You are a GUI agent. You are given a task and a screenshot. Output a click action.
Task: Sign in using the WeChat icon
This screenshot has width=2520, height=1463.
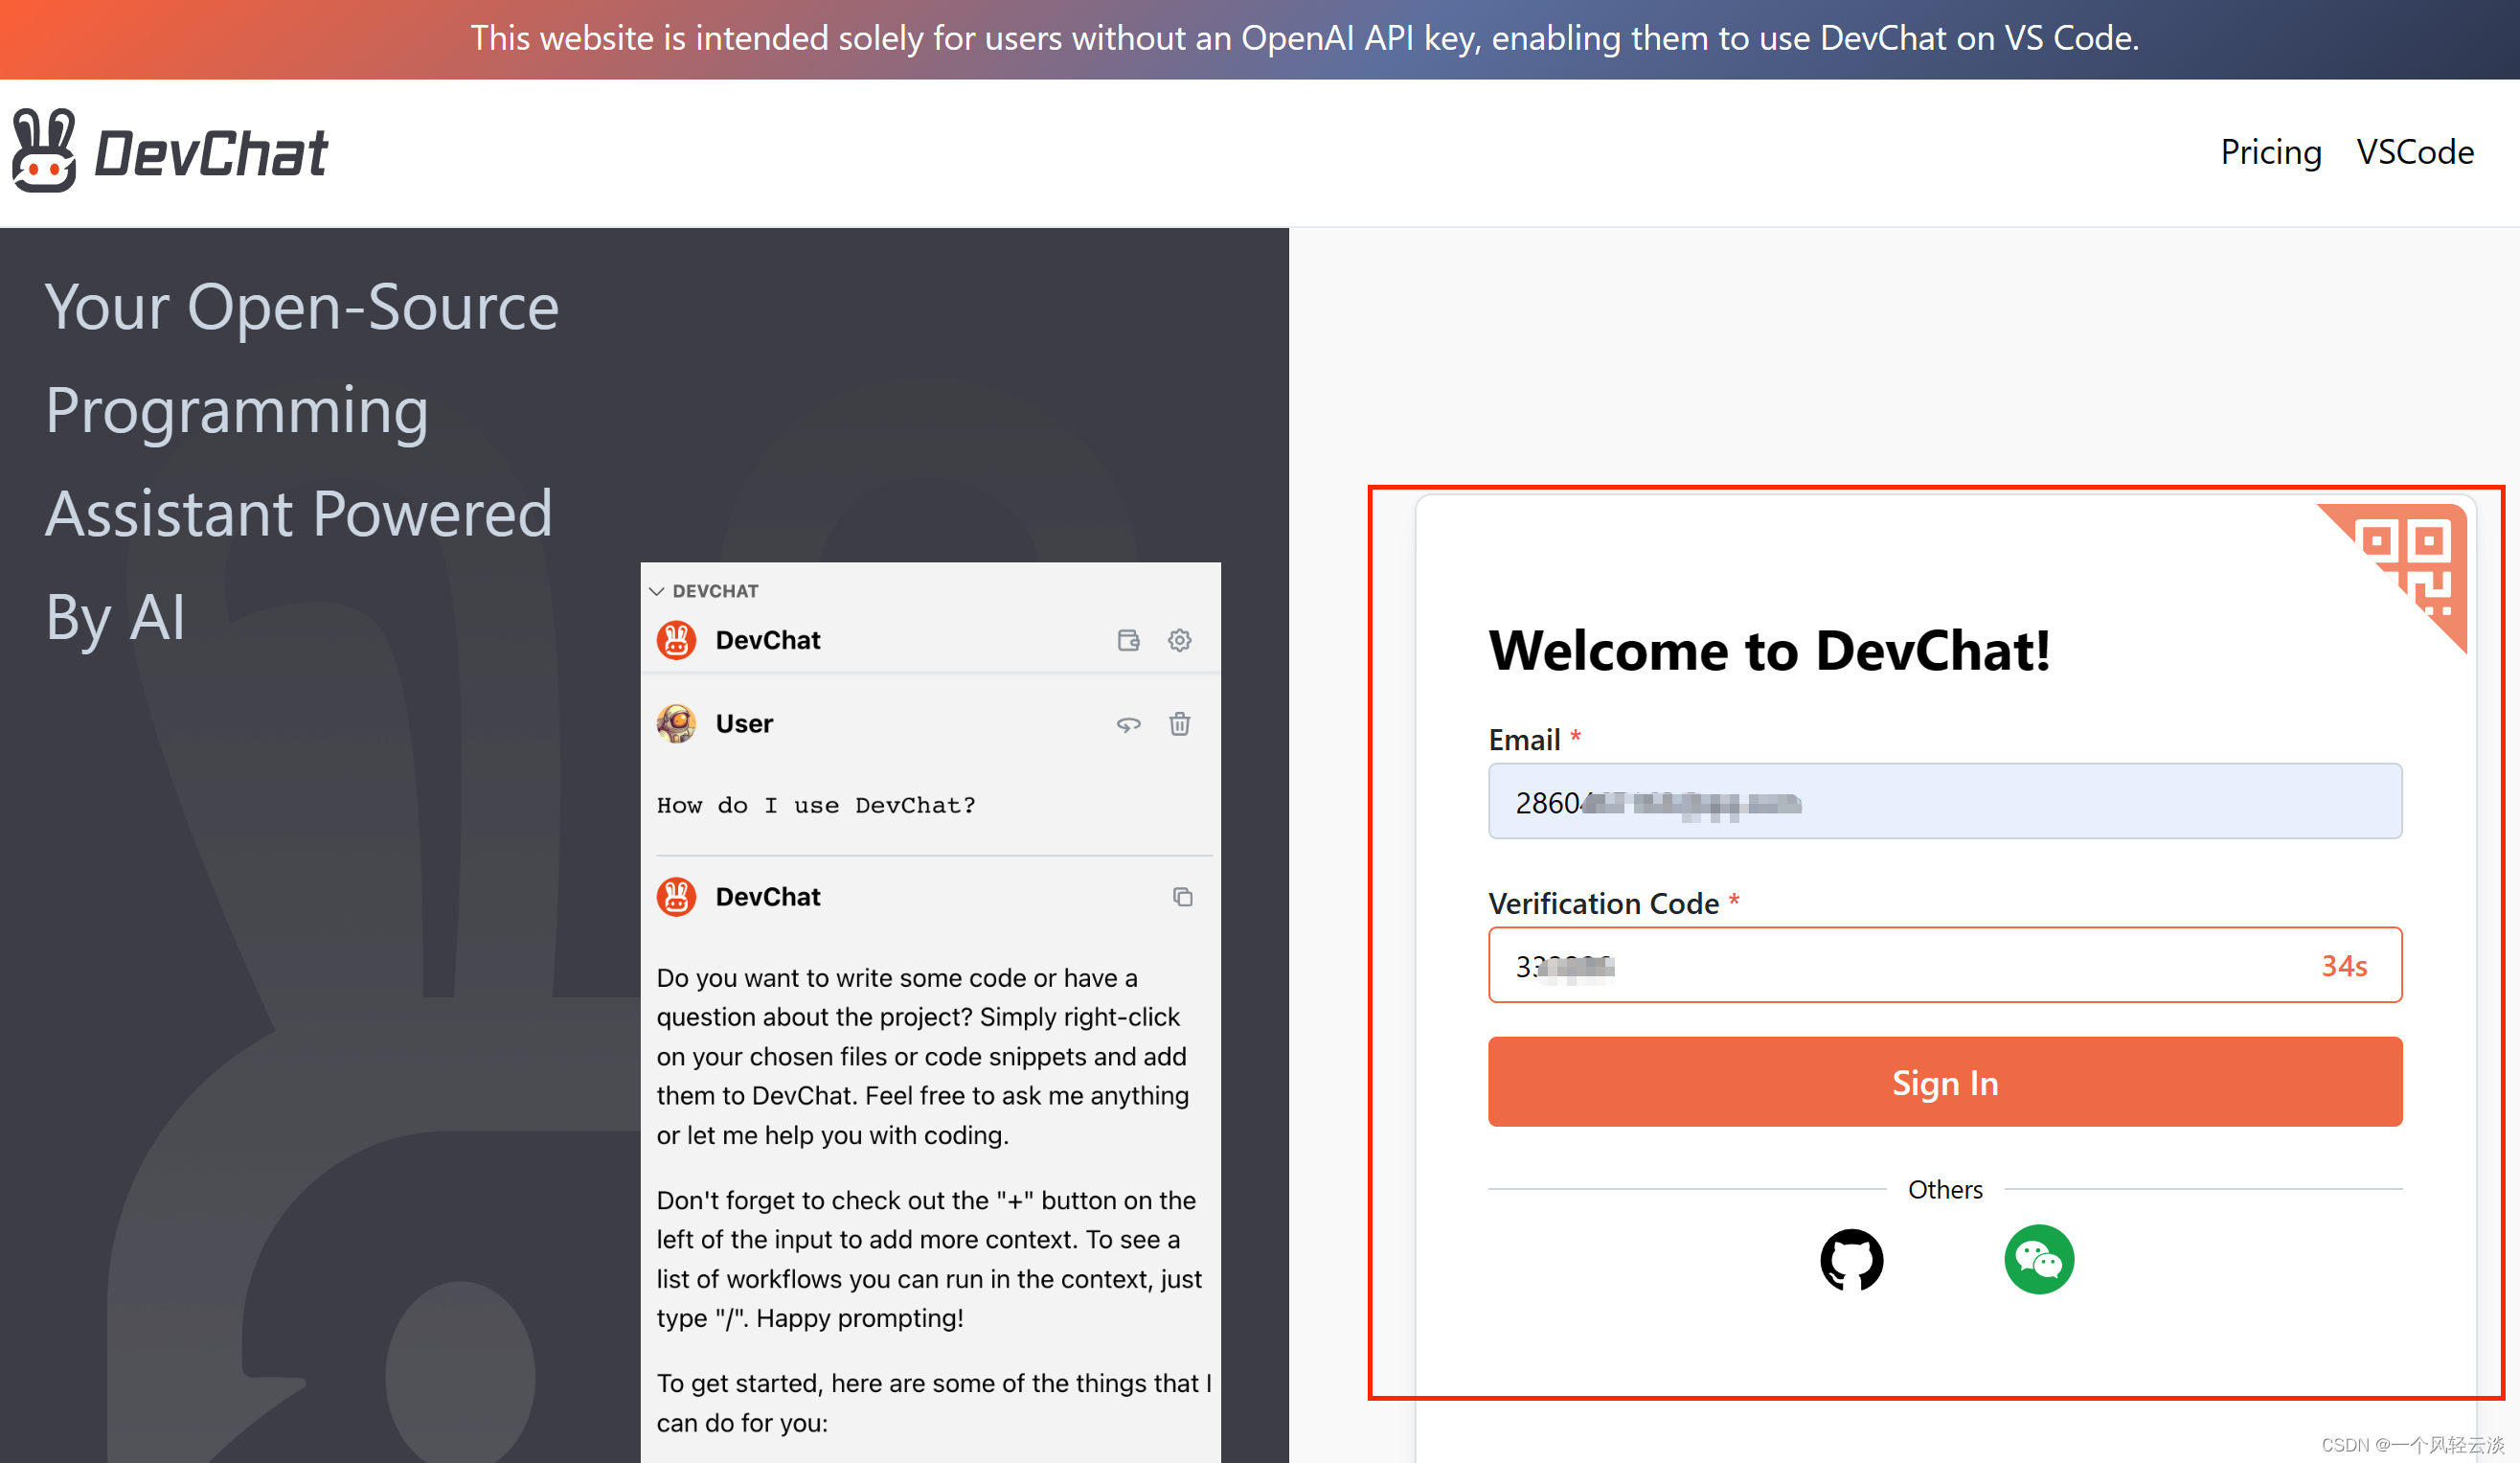2038,1259
